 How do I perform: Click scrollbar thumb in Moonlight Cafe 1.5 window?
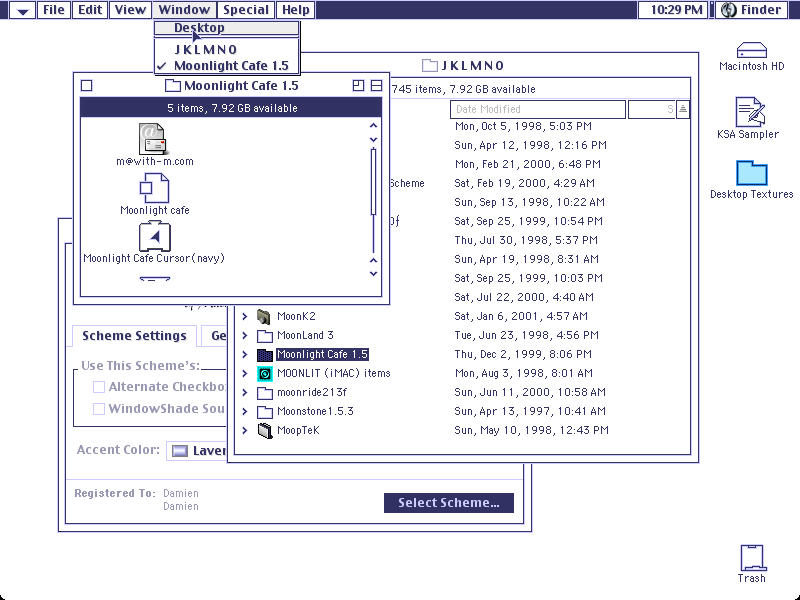point(373,182)
